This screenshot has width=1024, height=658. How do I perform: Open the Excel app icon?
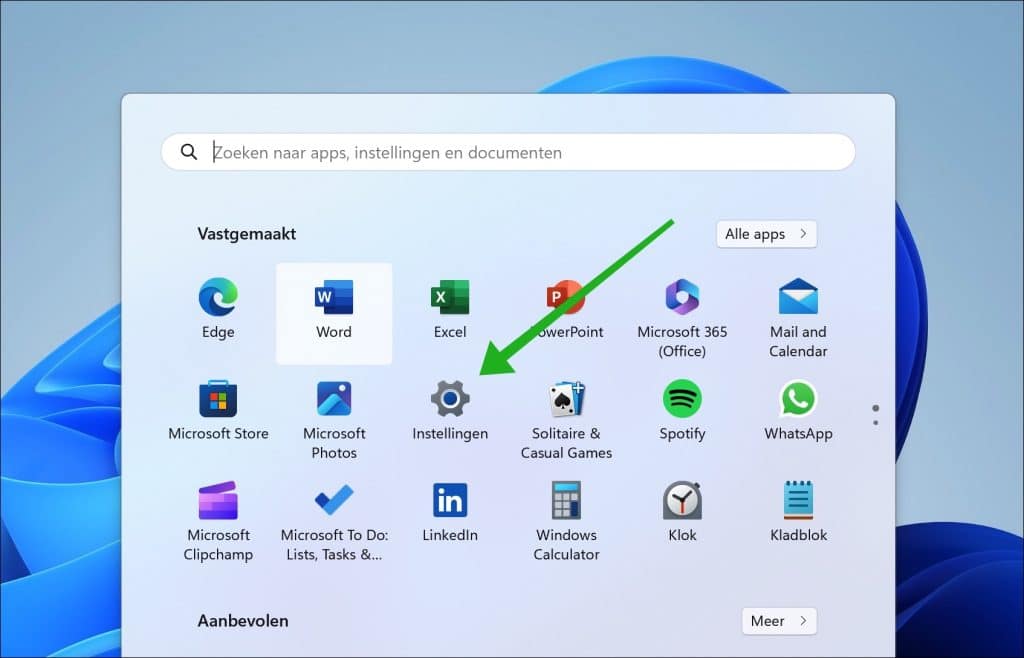pyautogui.click(x=450, y=298)
